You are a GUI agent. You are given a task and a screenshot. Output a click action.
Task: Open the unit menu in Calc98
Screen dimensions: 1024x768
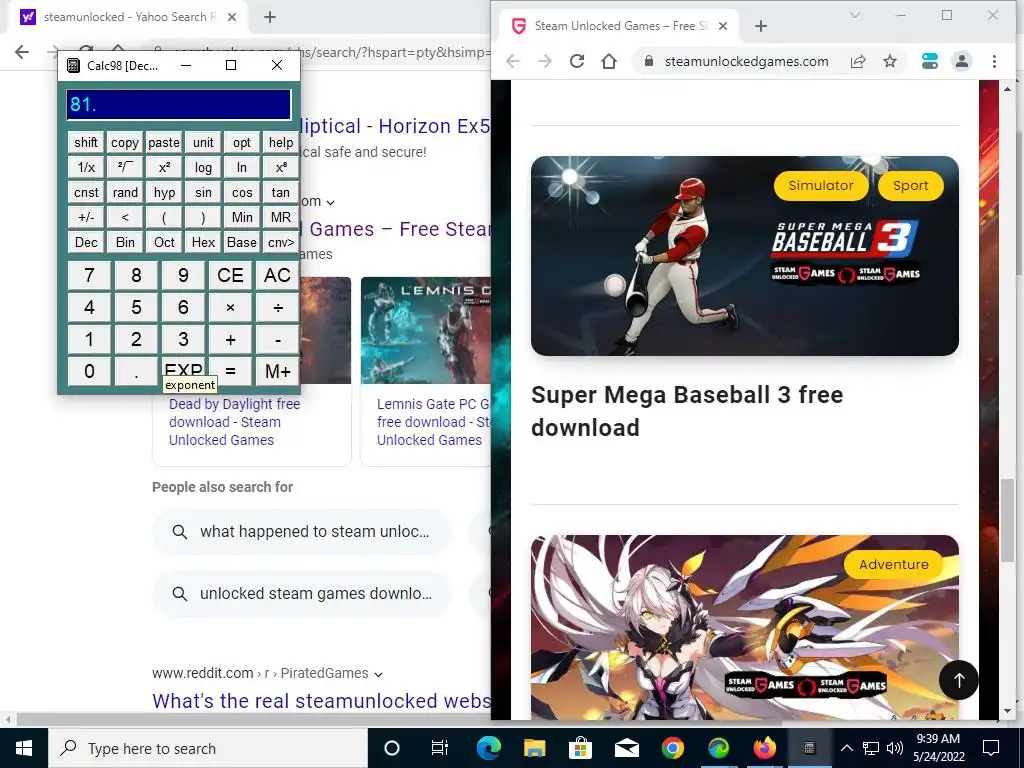point(203,142)
